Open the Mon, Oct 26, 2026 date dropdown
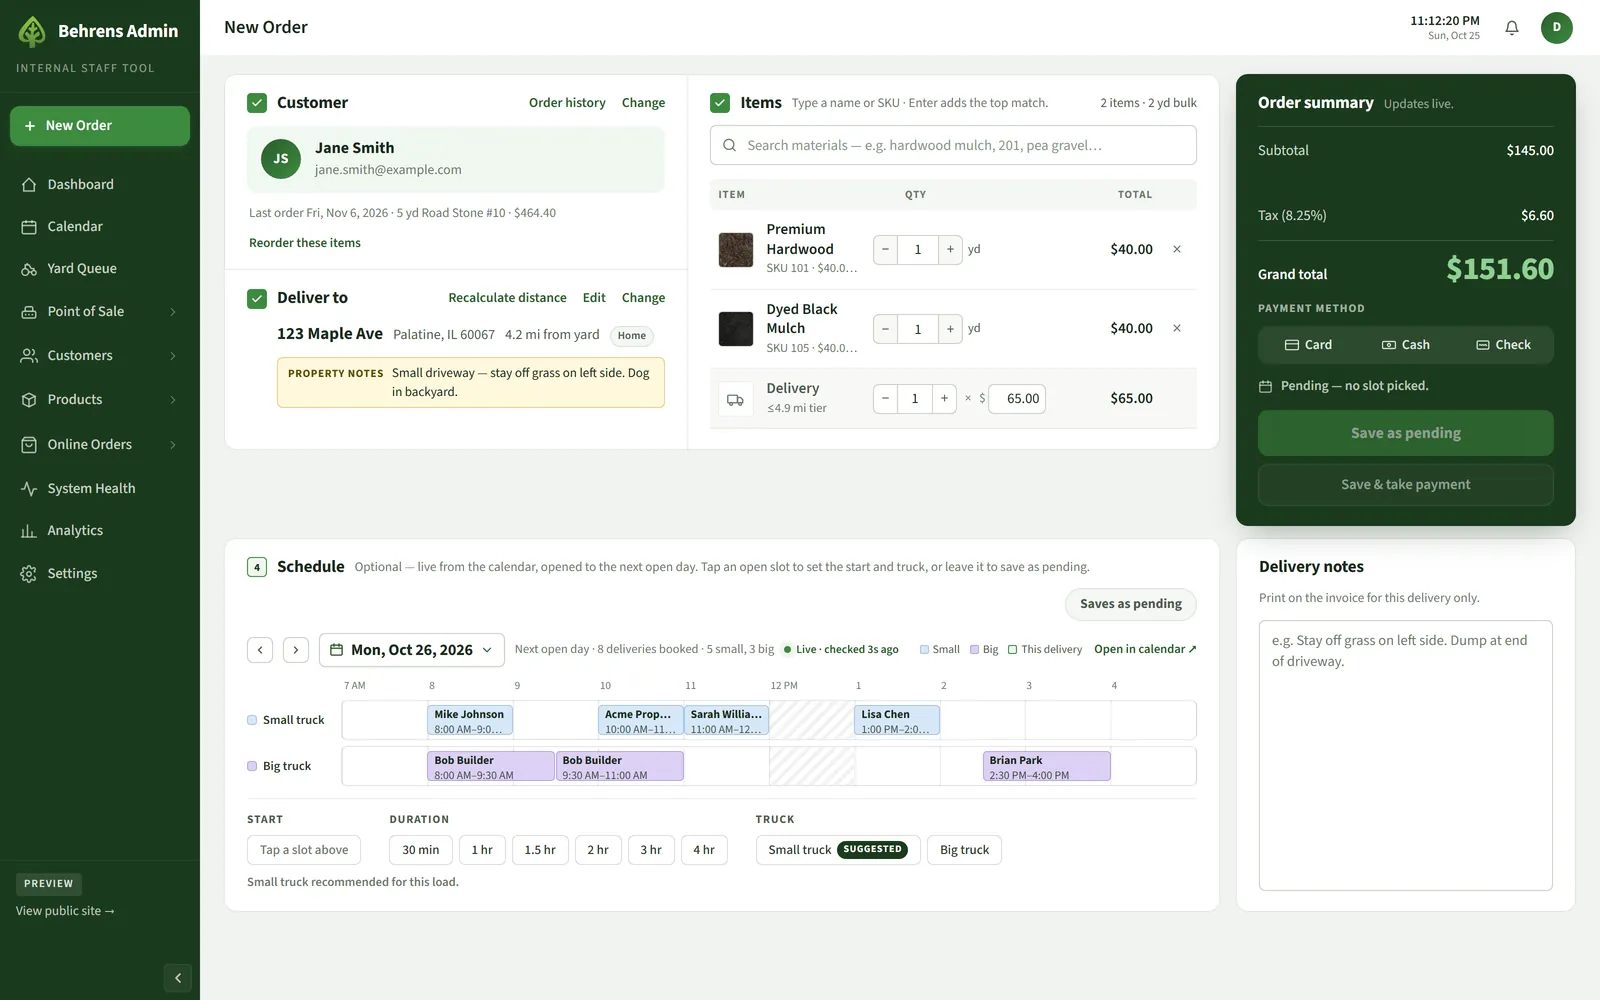 click(412, 650)
